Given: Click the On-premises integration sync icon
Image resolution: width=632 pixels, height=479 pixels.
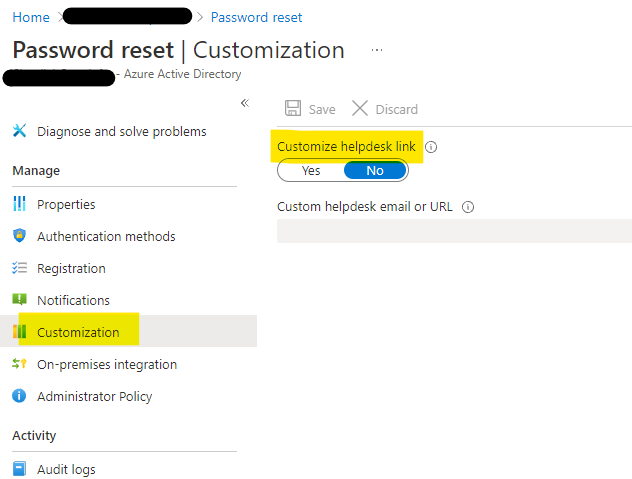Looking at the screenshot, I should [x=19, y=364].
